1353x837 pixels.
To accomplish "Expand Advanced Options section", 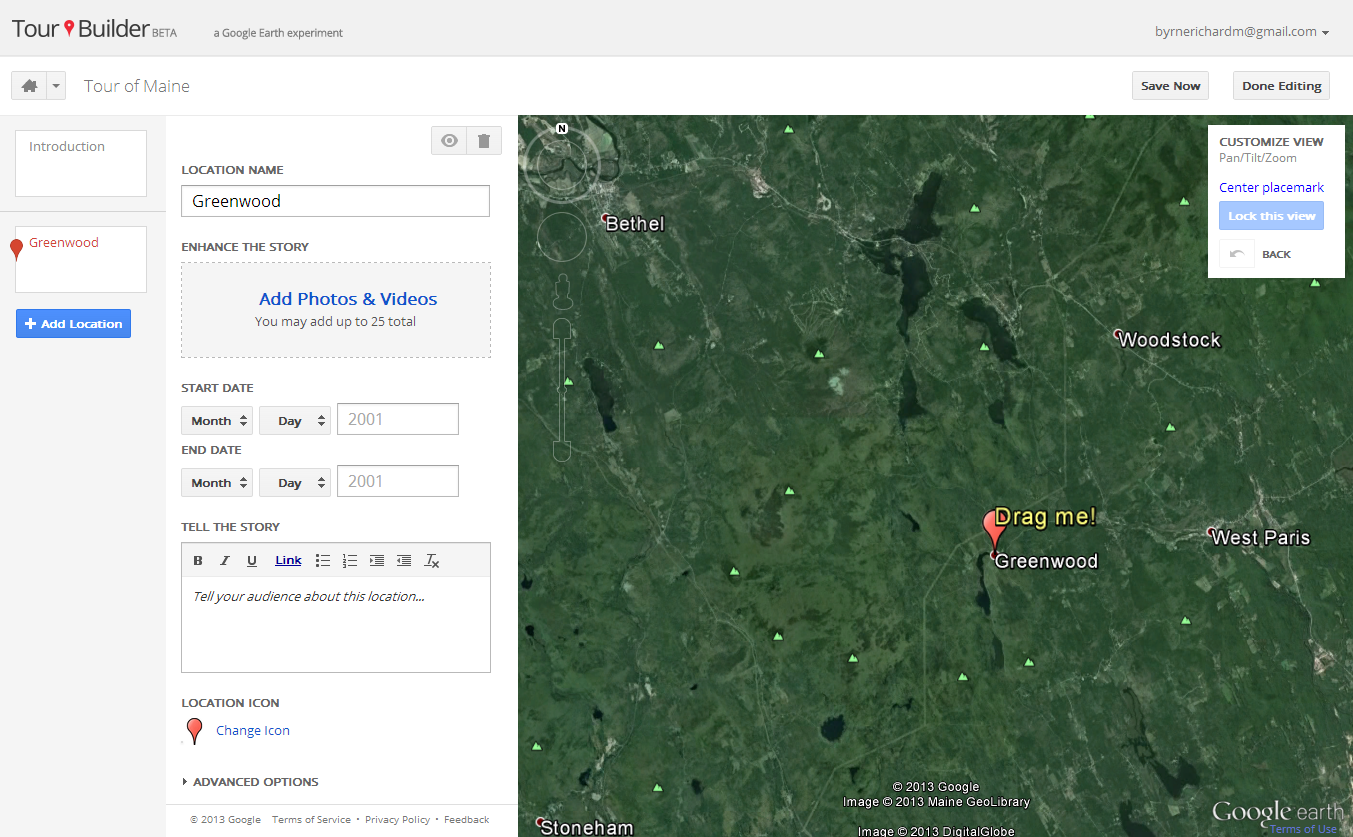I will tap(250, 782).
